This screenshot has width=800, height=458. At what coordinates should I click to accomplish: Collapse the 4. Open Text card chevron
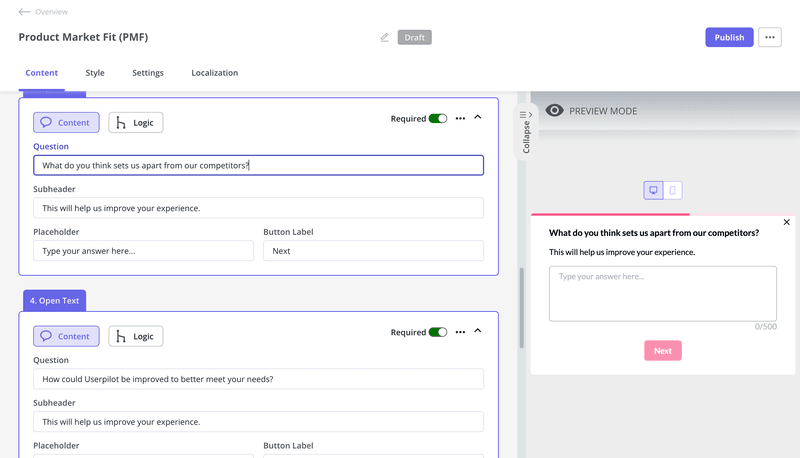(x=478, y=331)
